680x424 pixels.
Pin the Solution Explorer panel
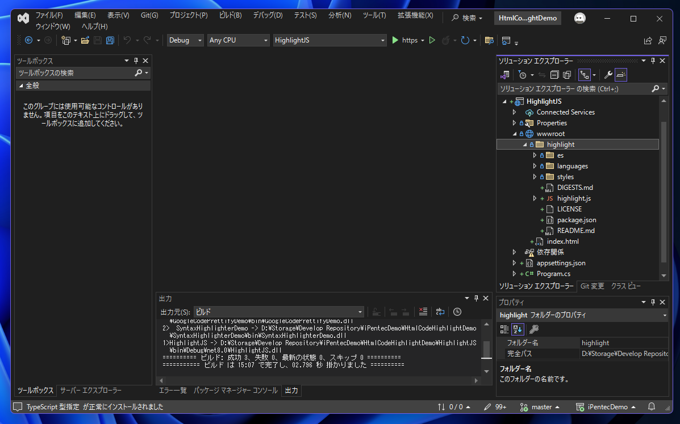(x=653, y=61)
